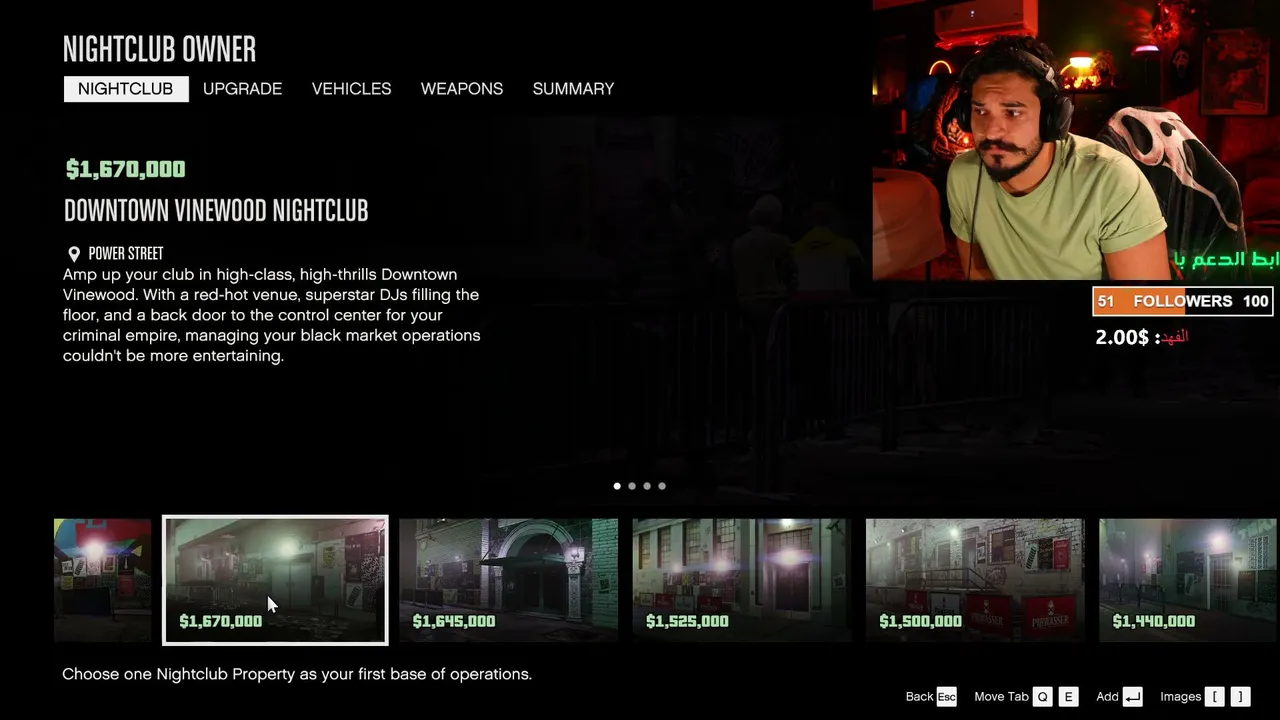Select the $1,670,000 nightclub thumbnail
Viewport: 1280px width, 720px height.
pyautogui.click(x=275, y=580)
